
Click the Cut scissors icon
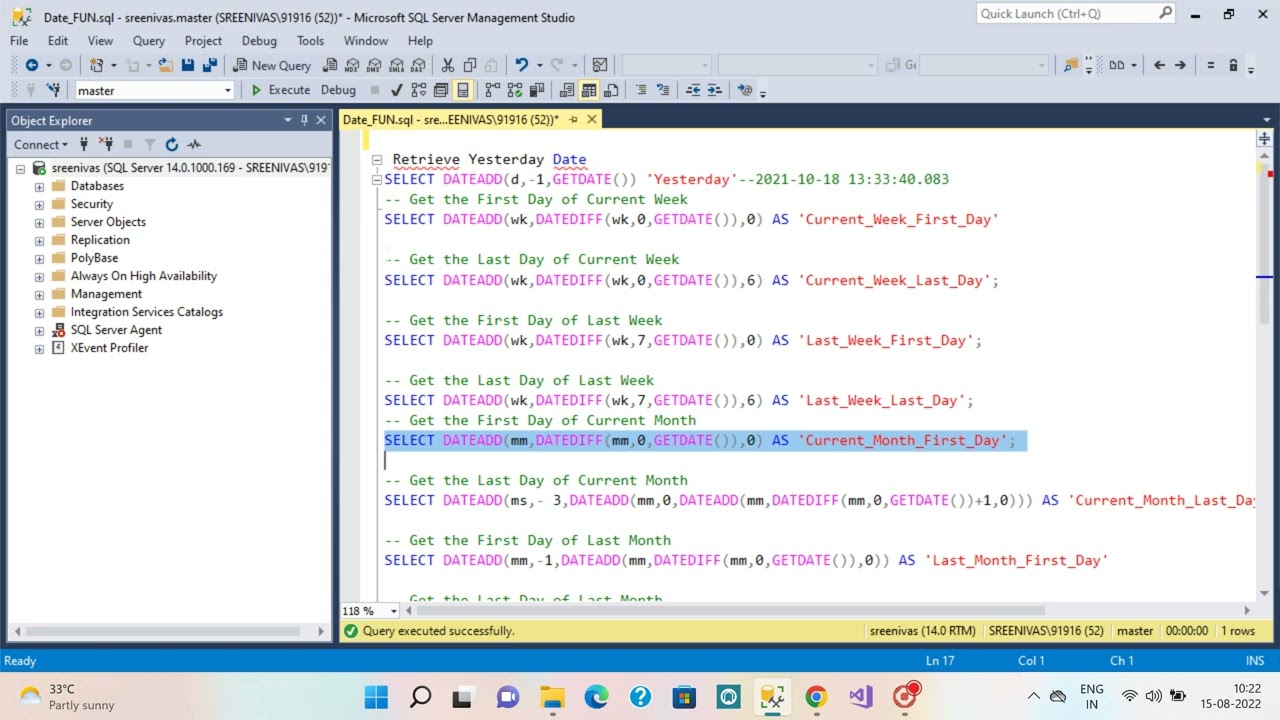(x=447, y=65)
